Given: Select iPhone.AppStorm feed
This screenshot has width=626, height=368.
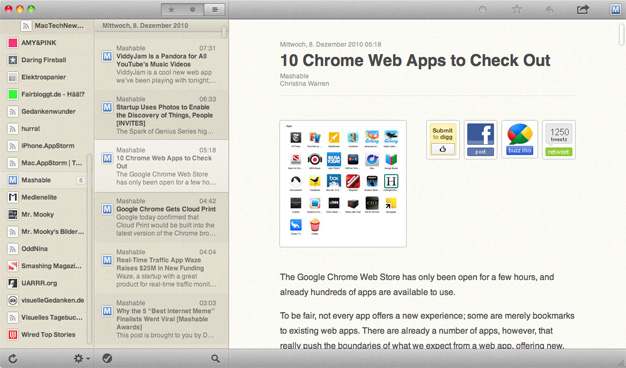Looking at the screenshot, I should (47, 146).
